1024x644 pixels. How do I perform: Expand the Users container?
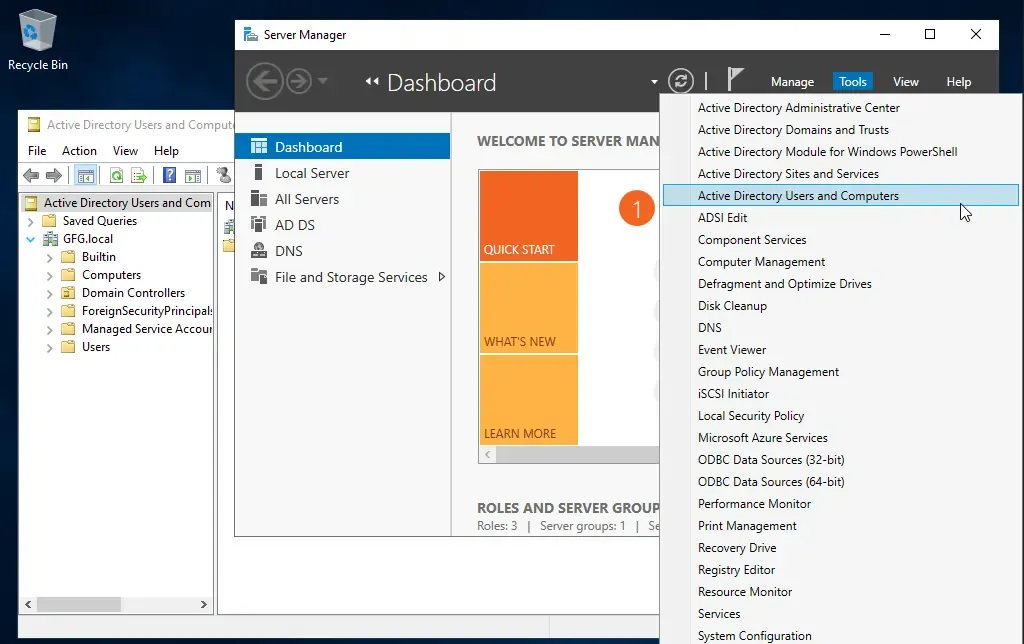(x=50, y=347)
